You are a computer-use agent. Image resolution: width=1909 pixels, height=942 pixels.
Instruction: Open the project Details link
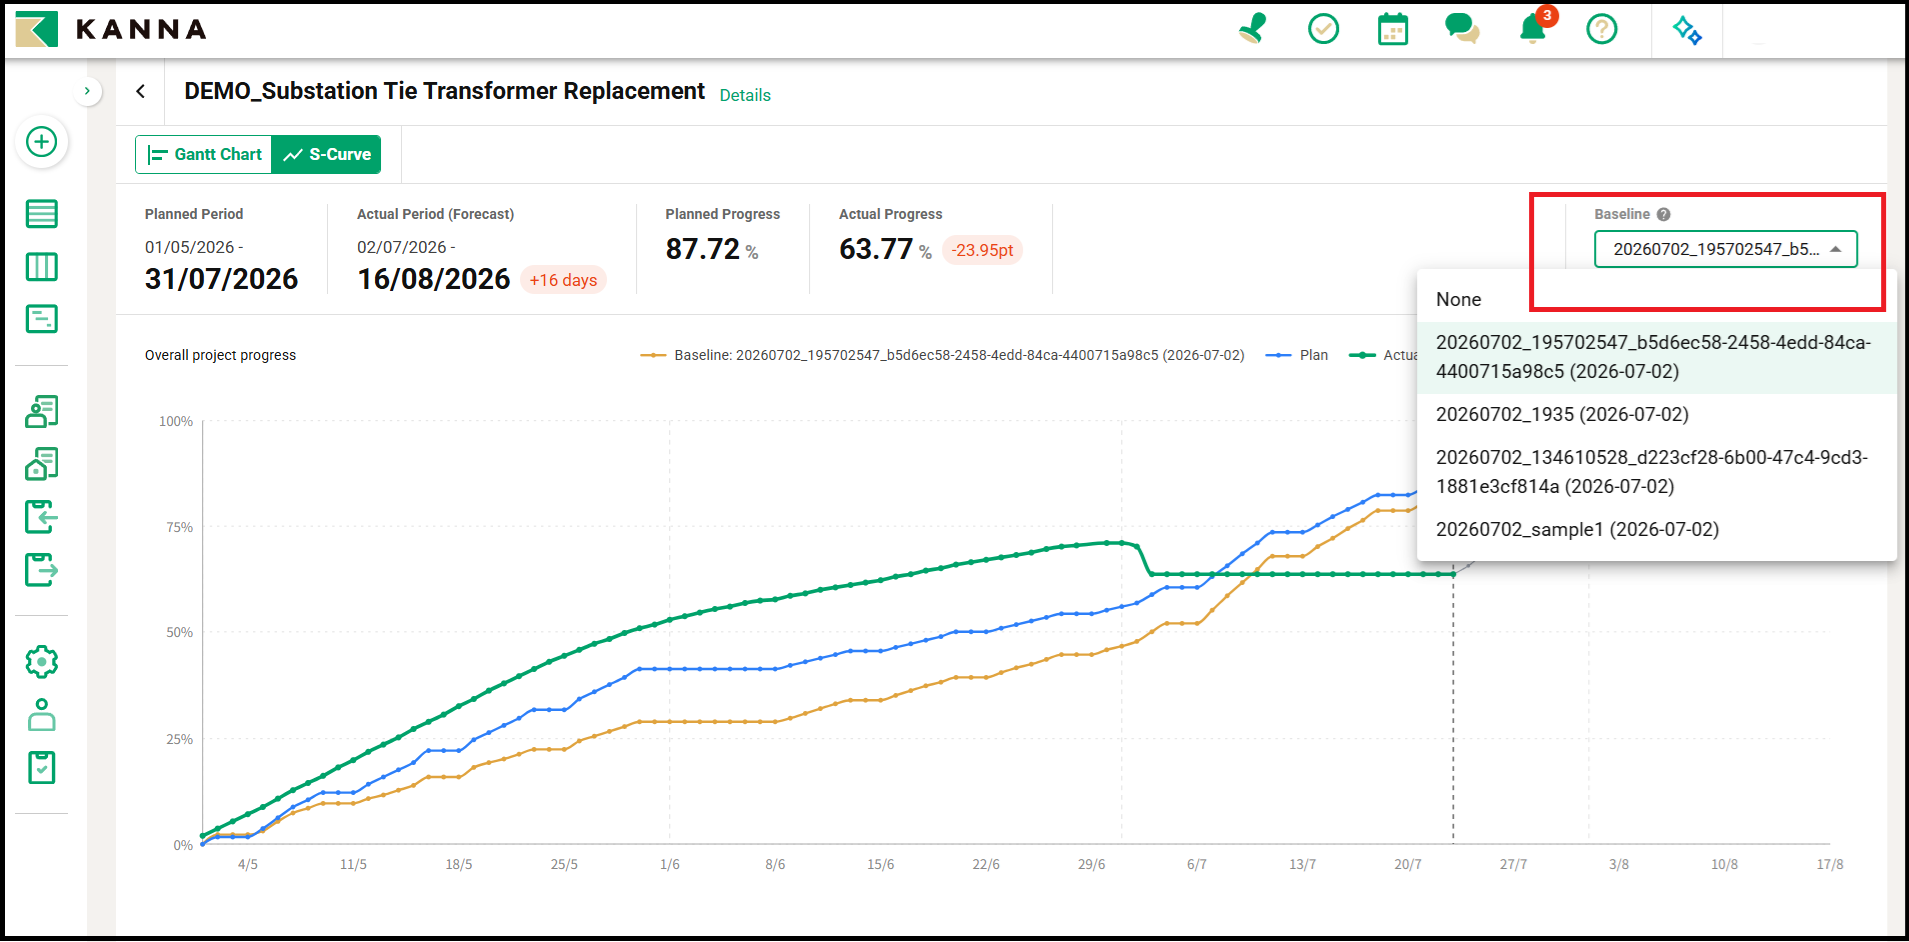click(745, 95)
